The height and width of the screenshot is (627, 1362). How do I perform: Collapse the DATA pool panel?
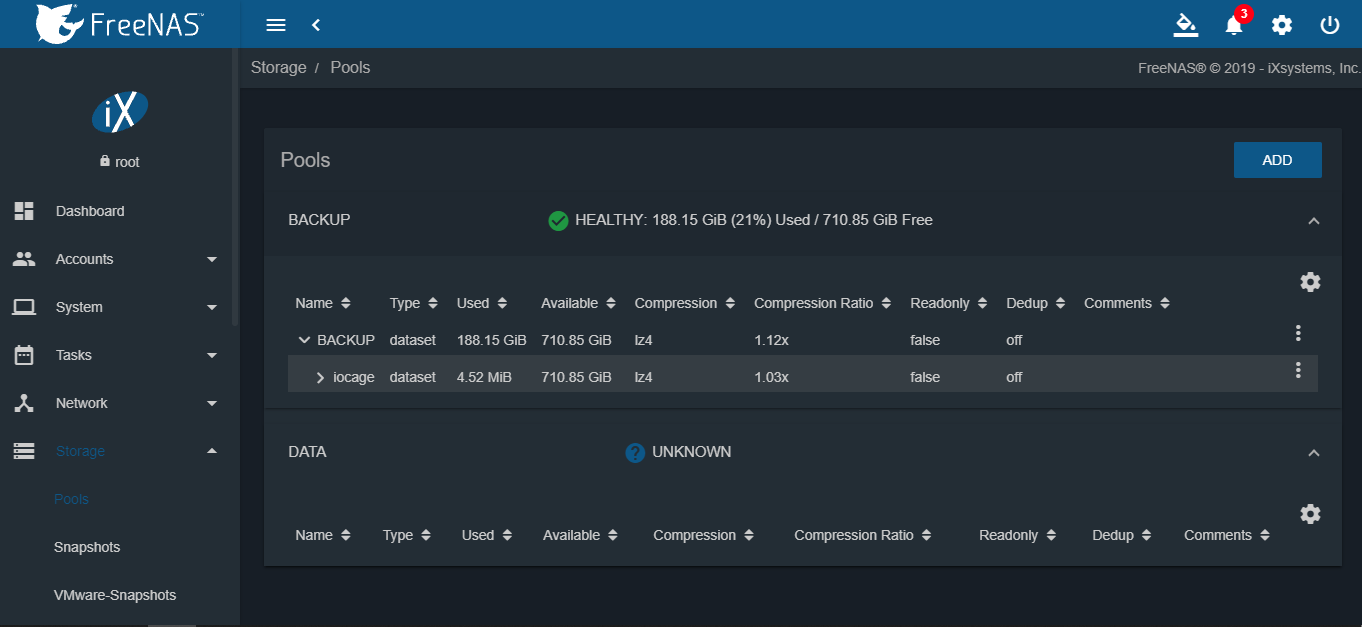pos(1314,453)
